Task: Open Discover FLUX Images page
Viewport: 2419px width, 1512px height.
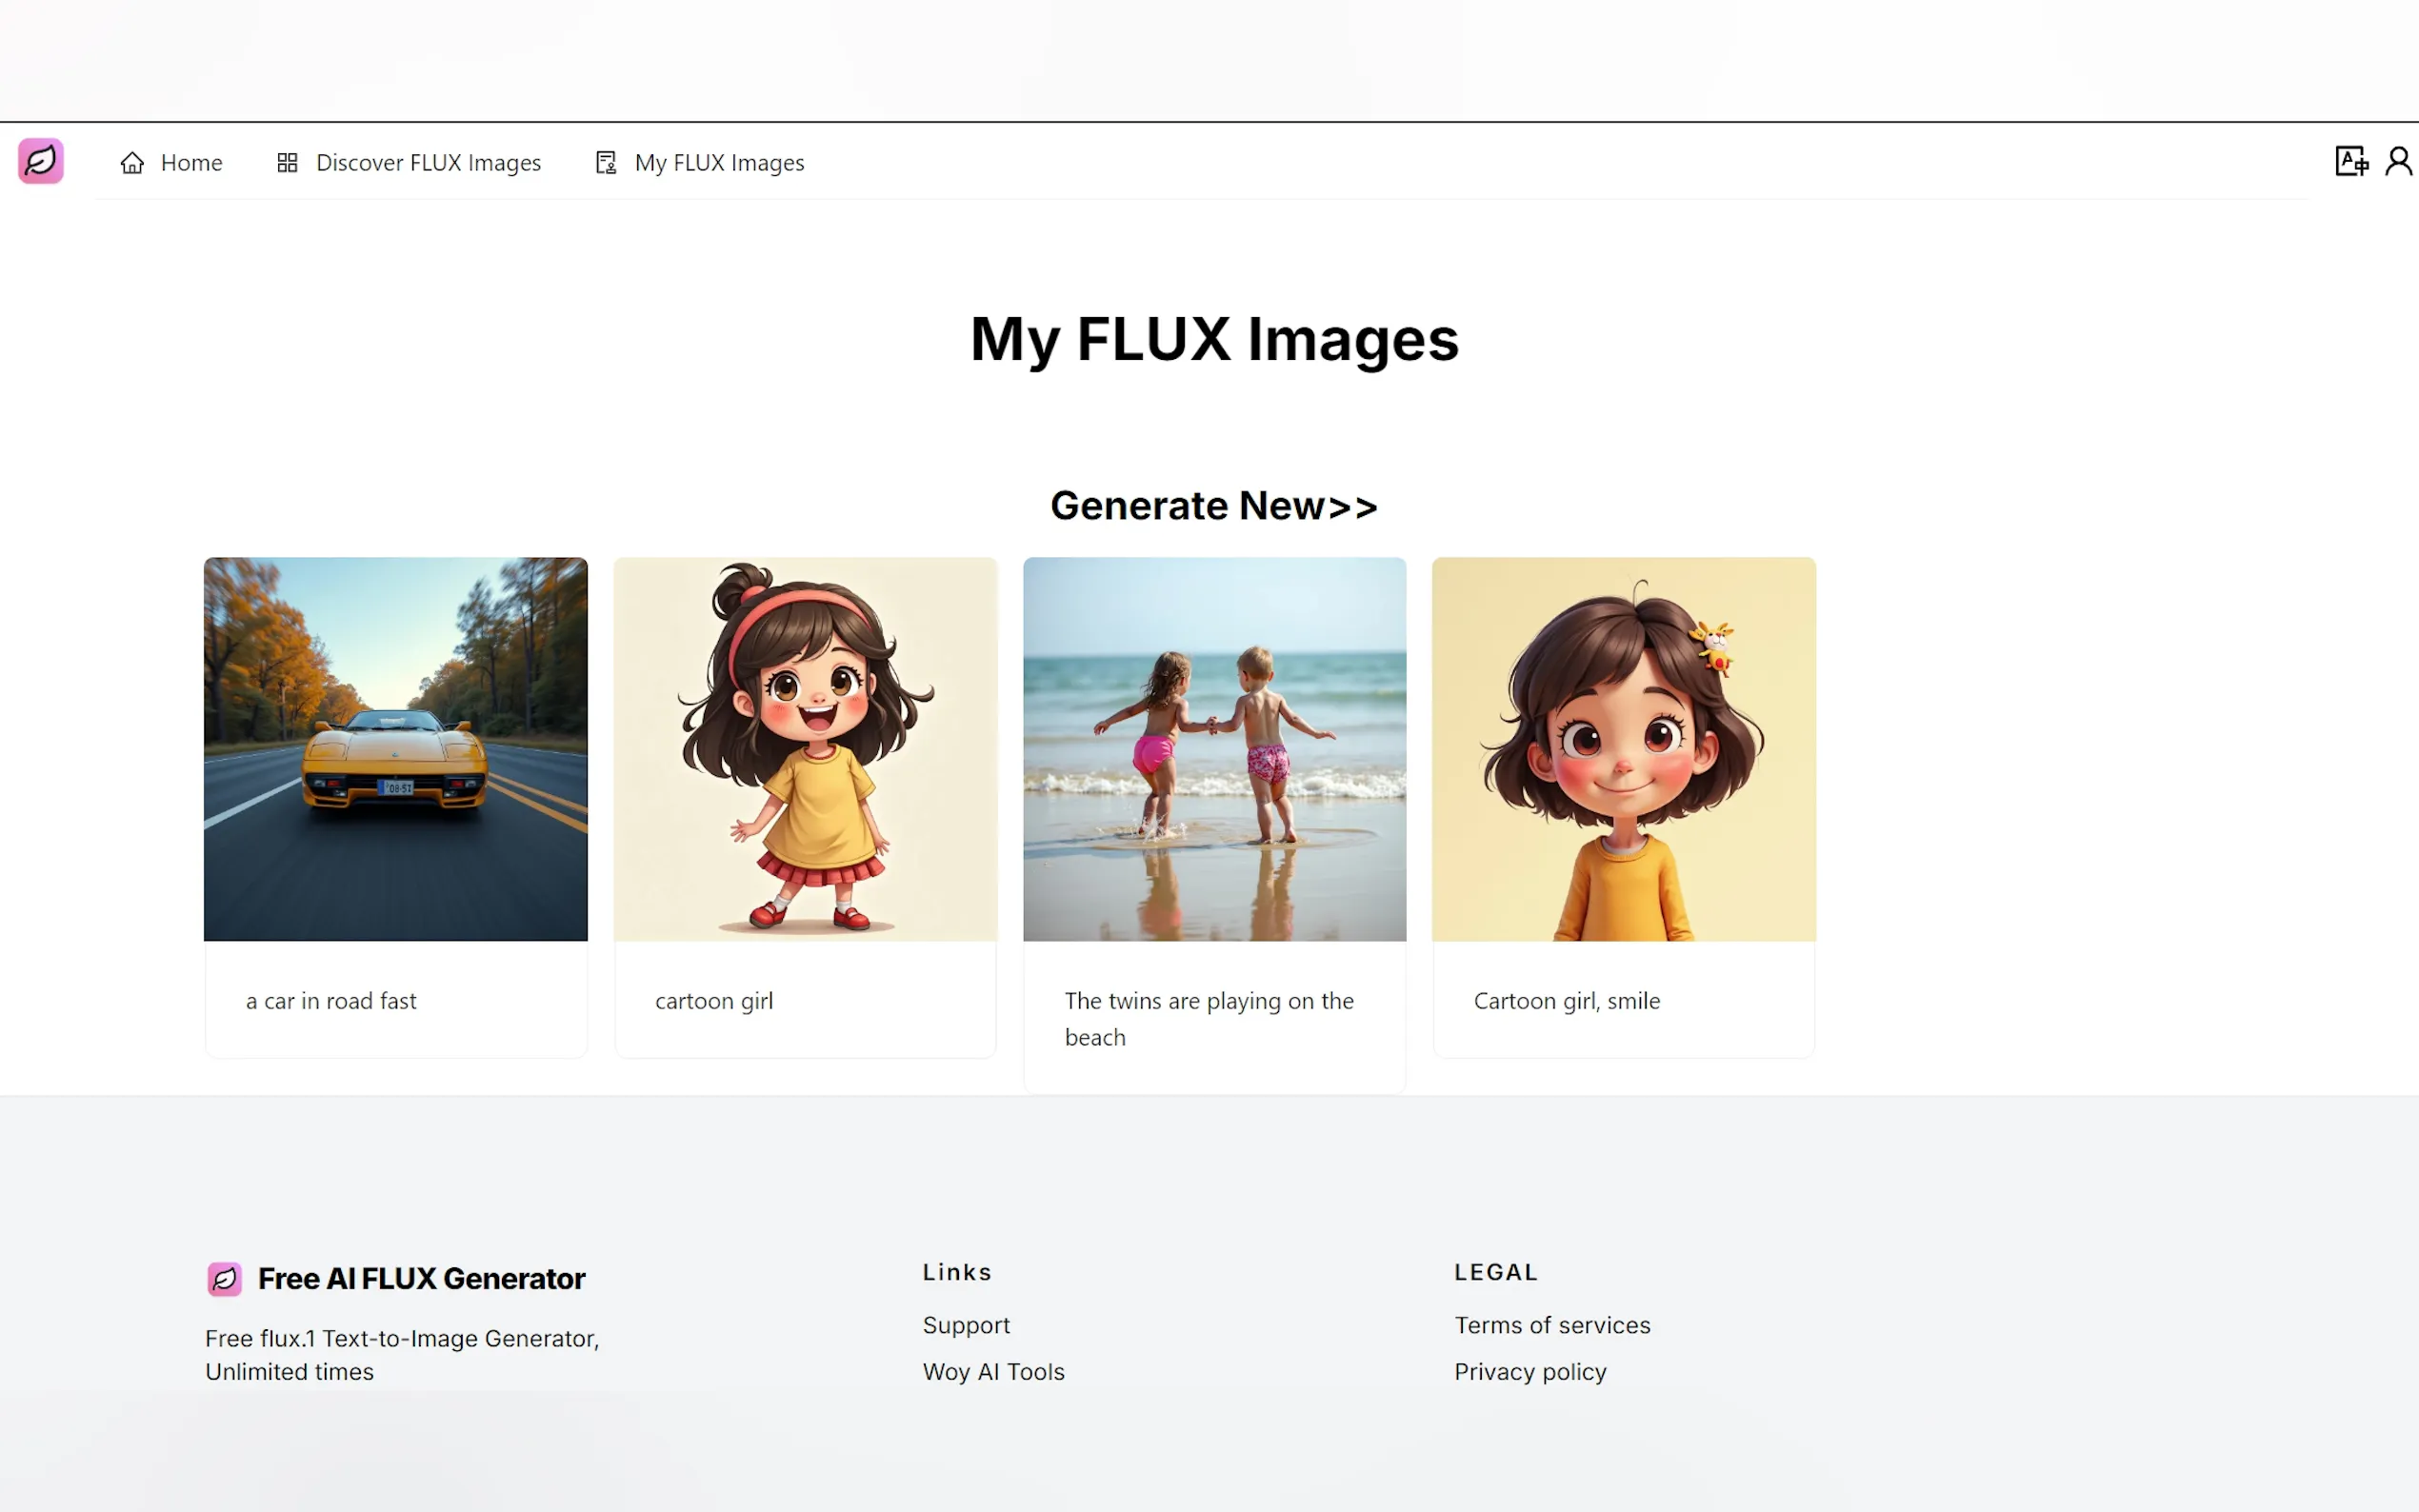Action: pos(428,163)
